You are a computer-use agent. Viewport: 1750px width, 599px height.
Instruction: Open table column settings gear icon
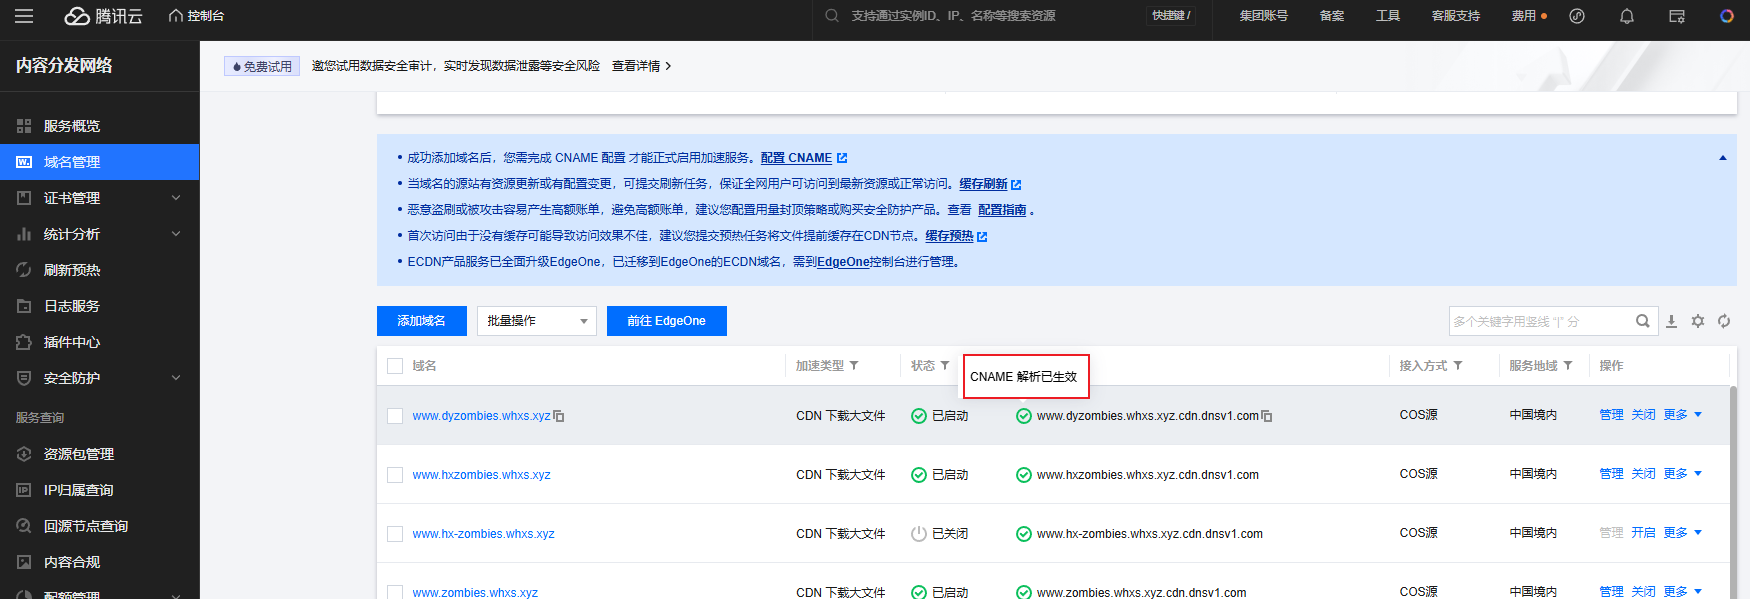click(1698, 321)
